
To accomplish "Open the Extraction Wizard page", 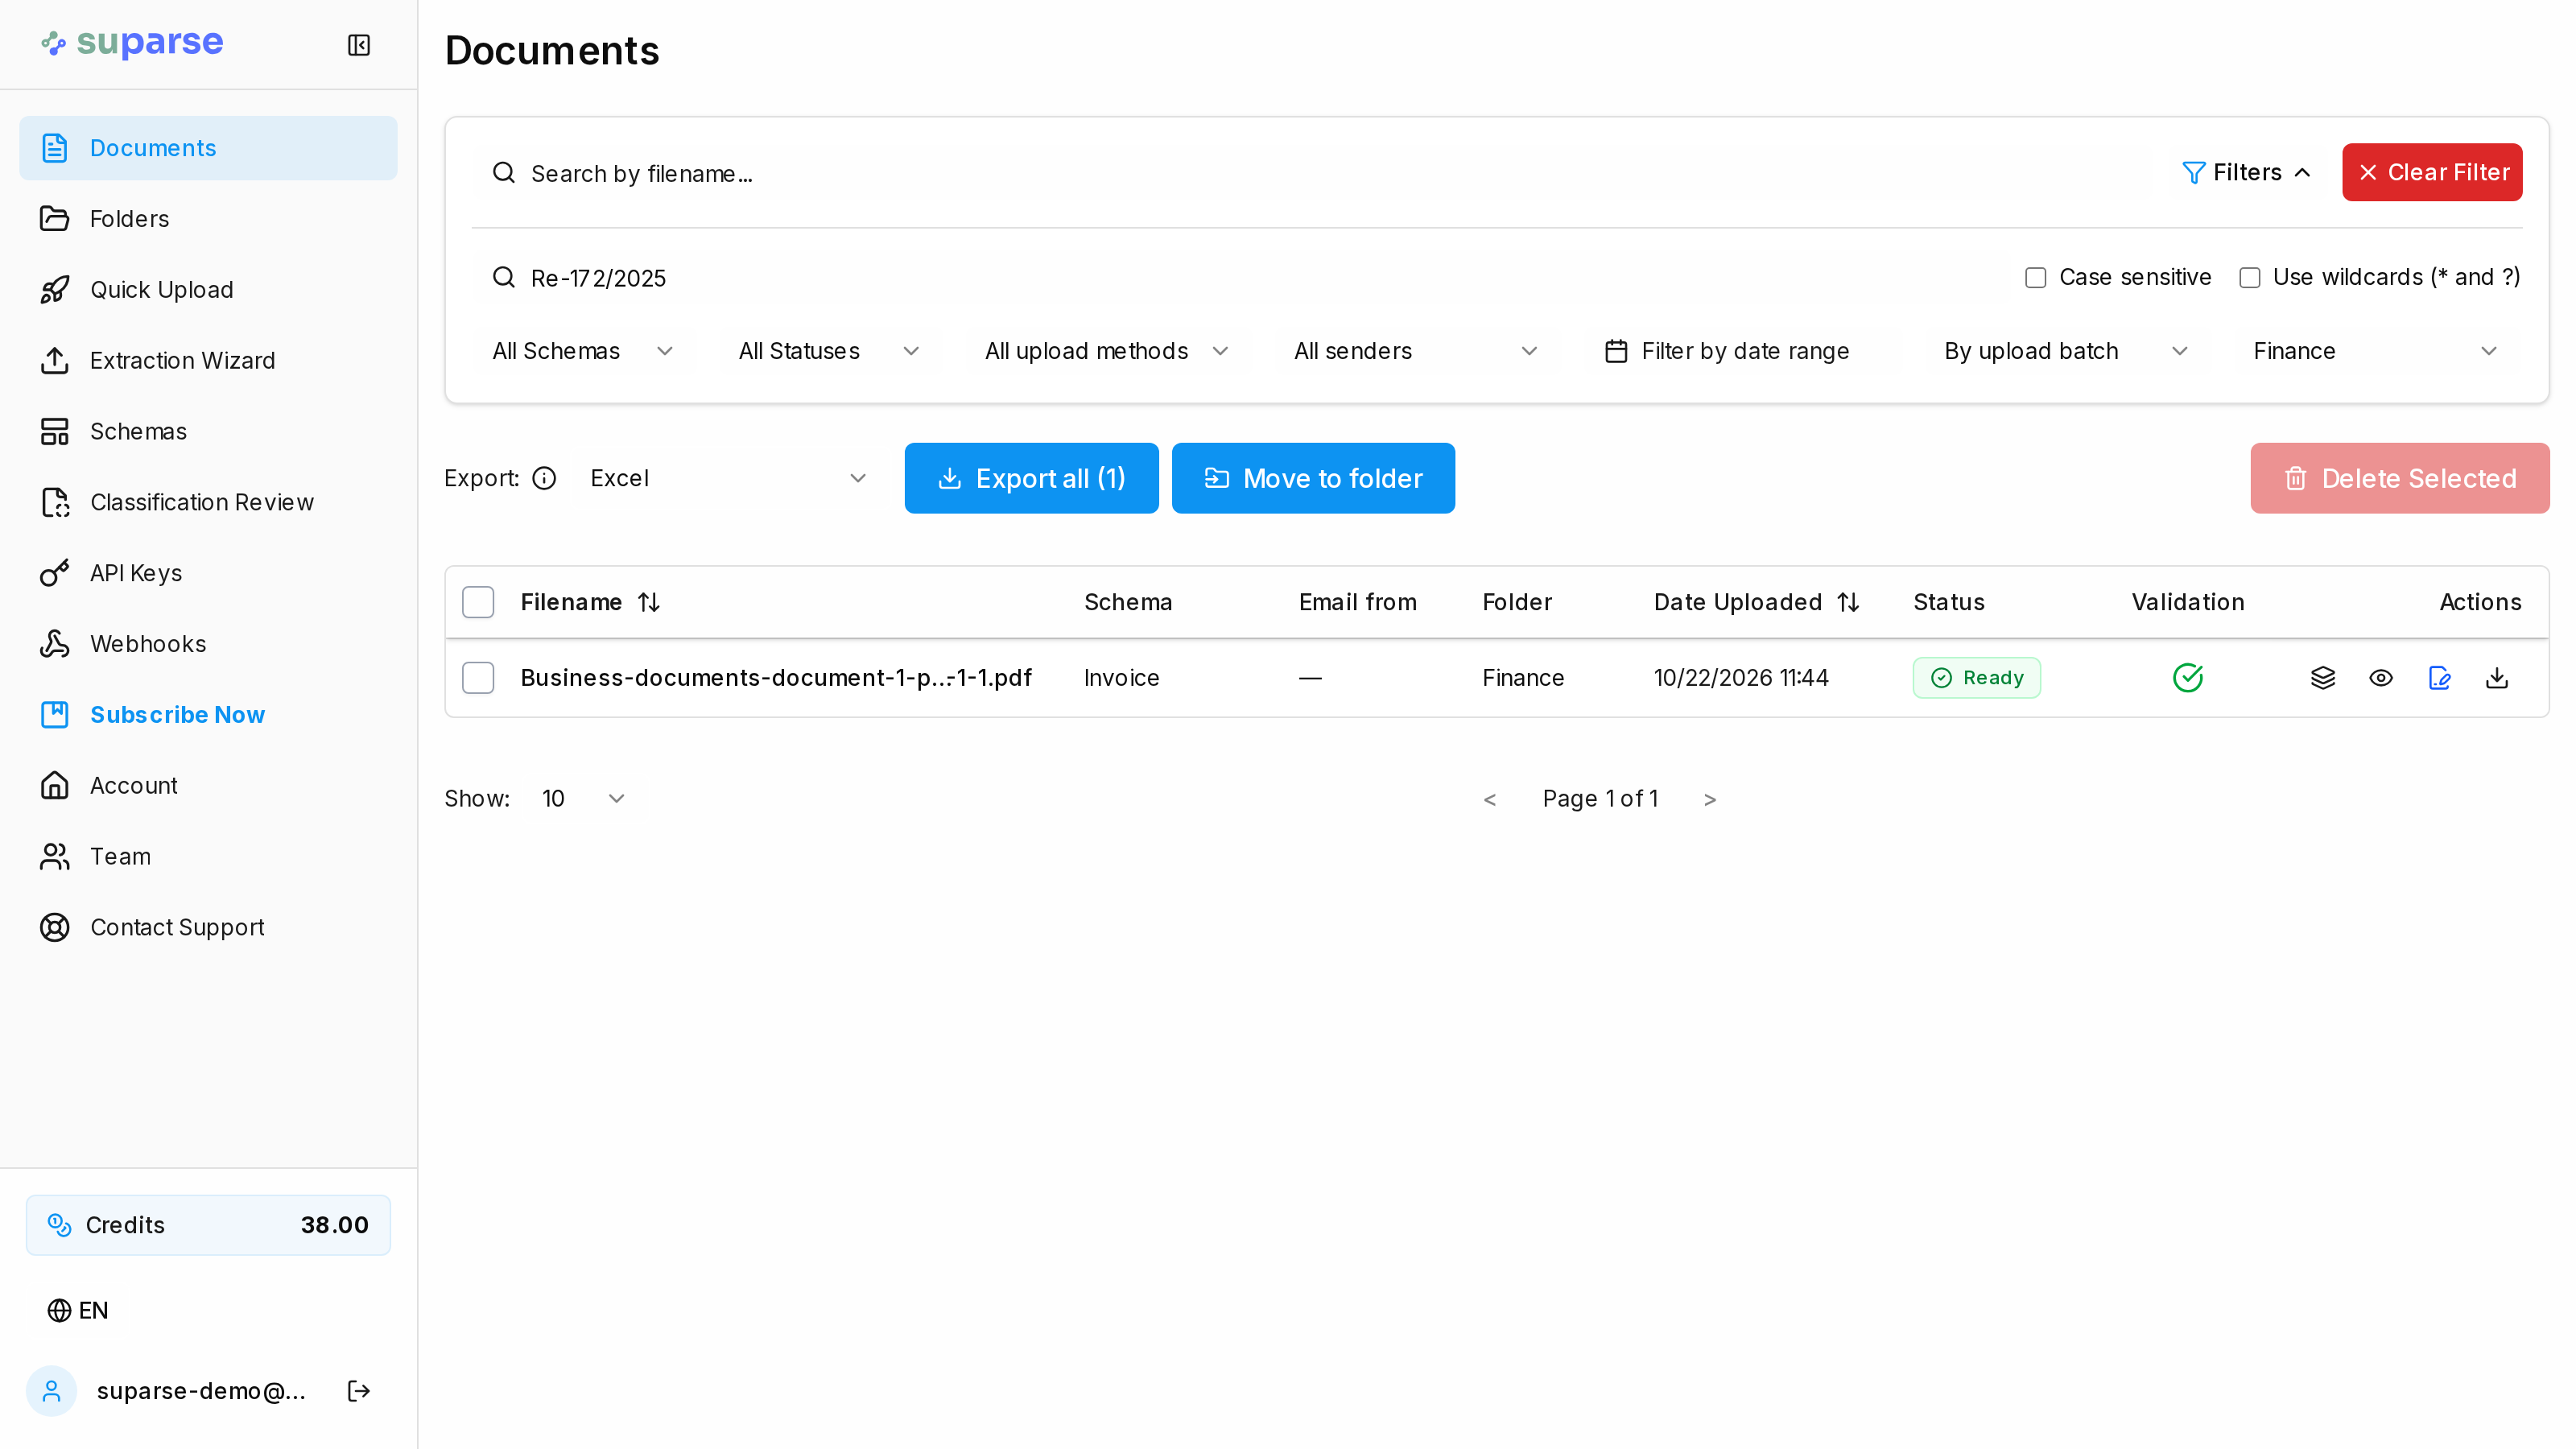I will [208, 361].
